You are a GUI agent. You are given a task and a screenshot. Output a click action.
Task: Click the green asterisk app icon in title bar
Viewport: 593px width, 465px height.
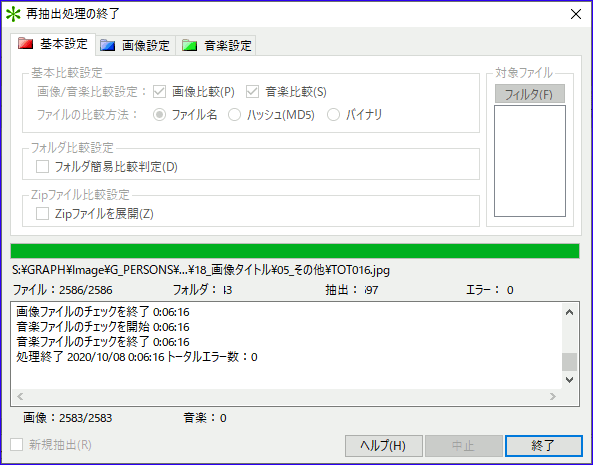(x=13, y=14)
